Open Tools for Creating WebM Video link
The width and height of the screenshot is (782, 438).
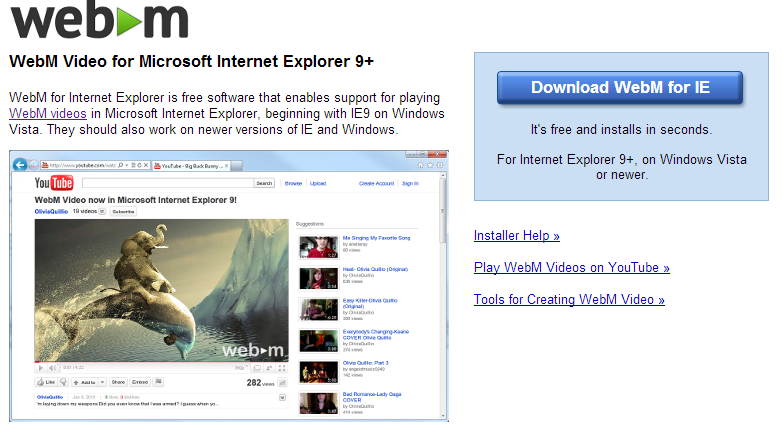tap(569, 299)
